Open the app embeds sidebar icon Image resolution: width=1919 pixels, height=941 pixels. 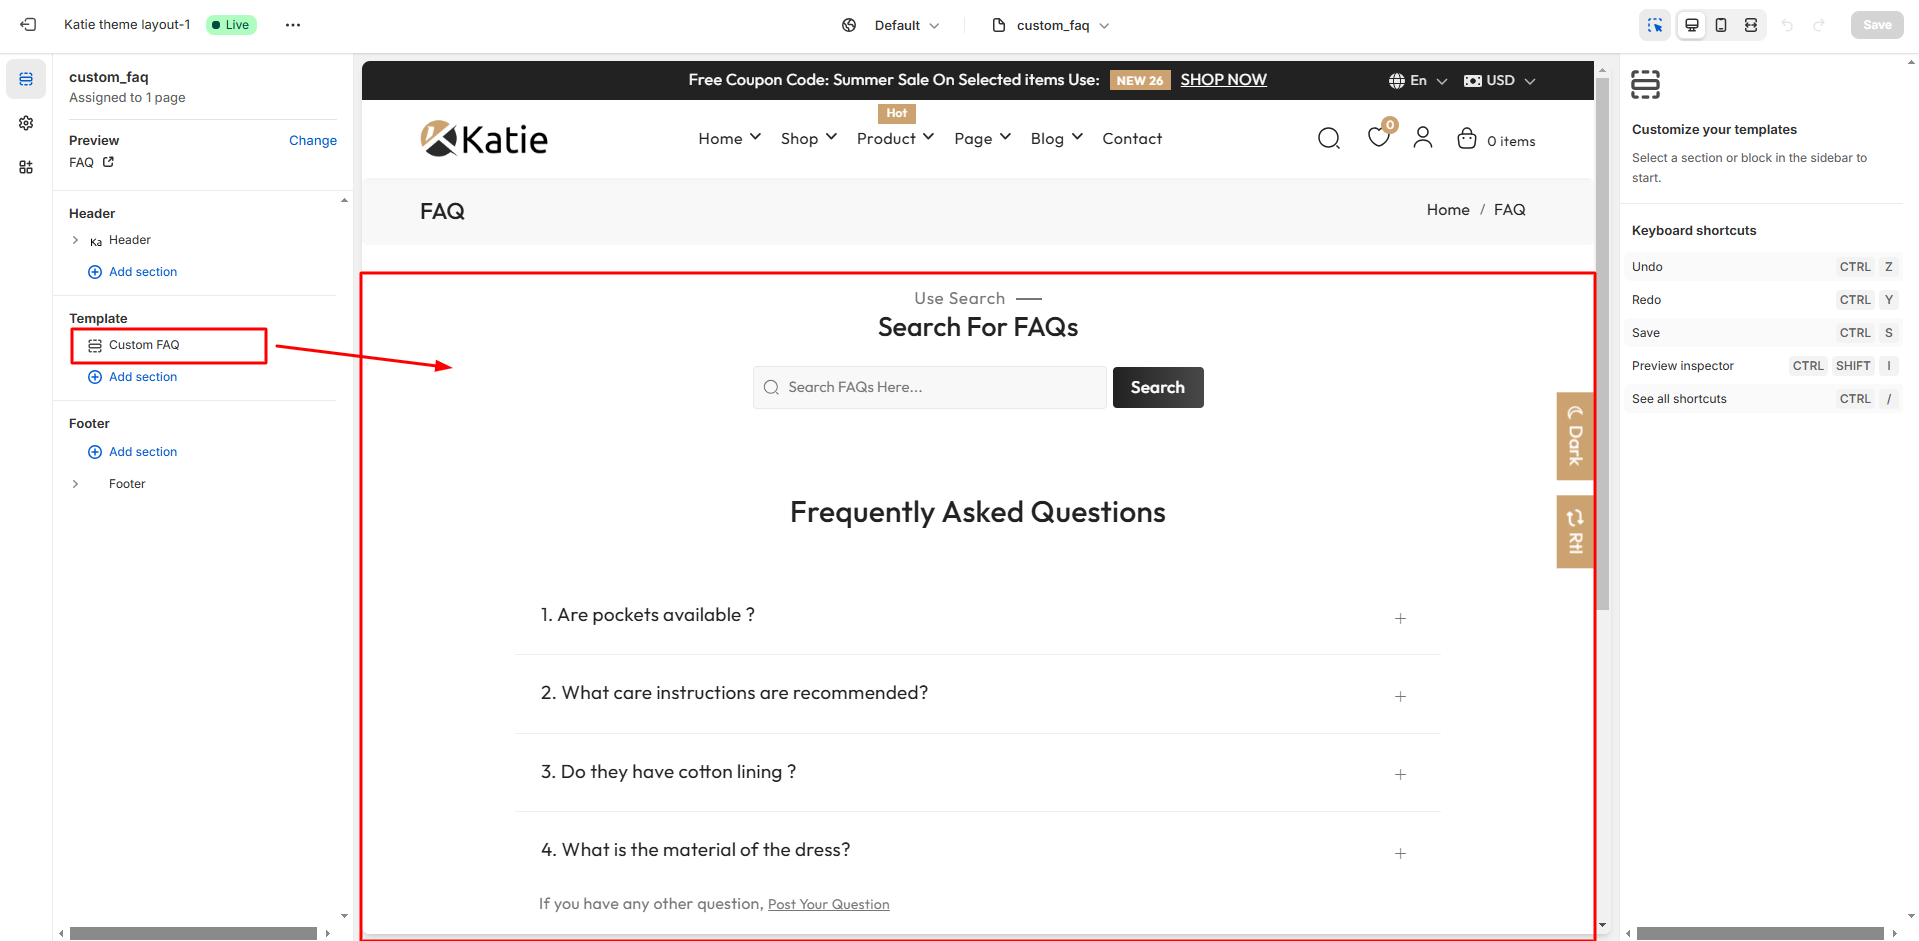point(26,167)
